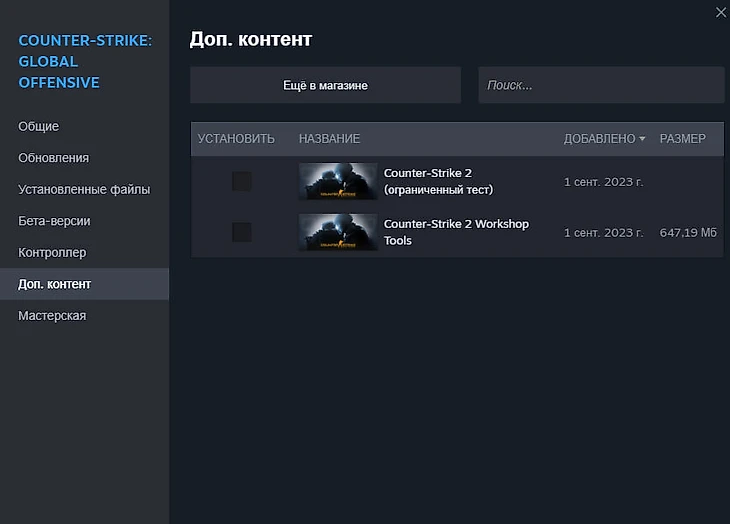The height and width of the screenshot is (524, 730).
Task: Click the Counter-Strike 2 Workshop Tools thumbnail
Action: (338, 232)
